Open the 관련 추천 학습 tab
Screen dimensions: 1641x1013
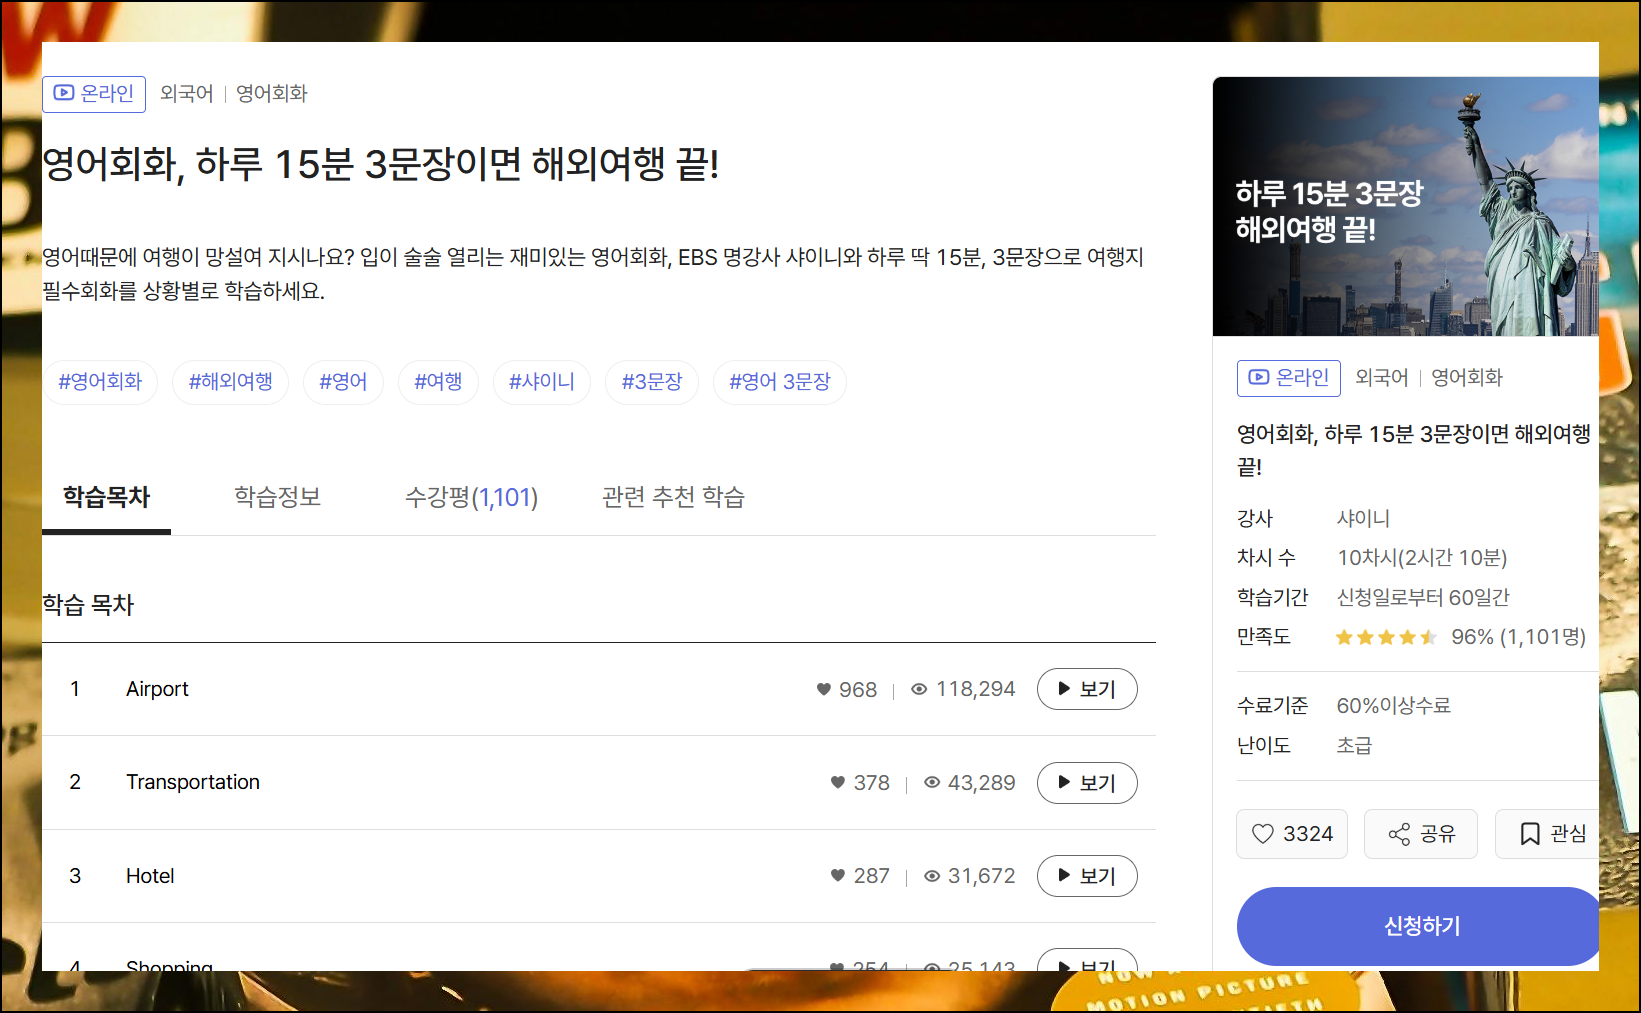pos(673,498)
